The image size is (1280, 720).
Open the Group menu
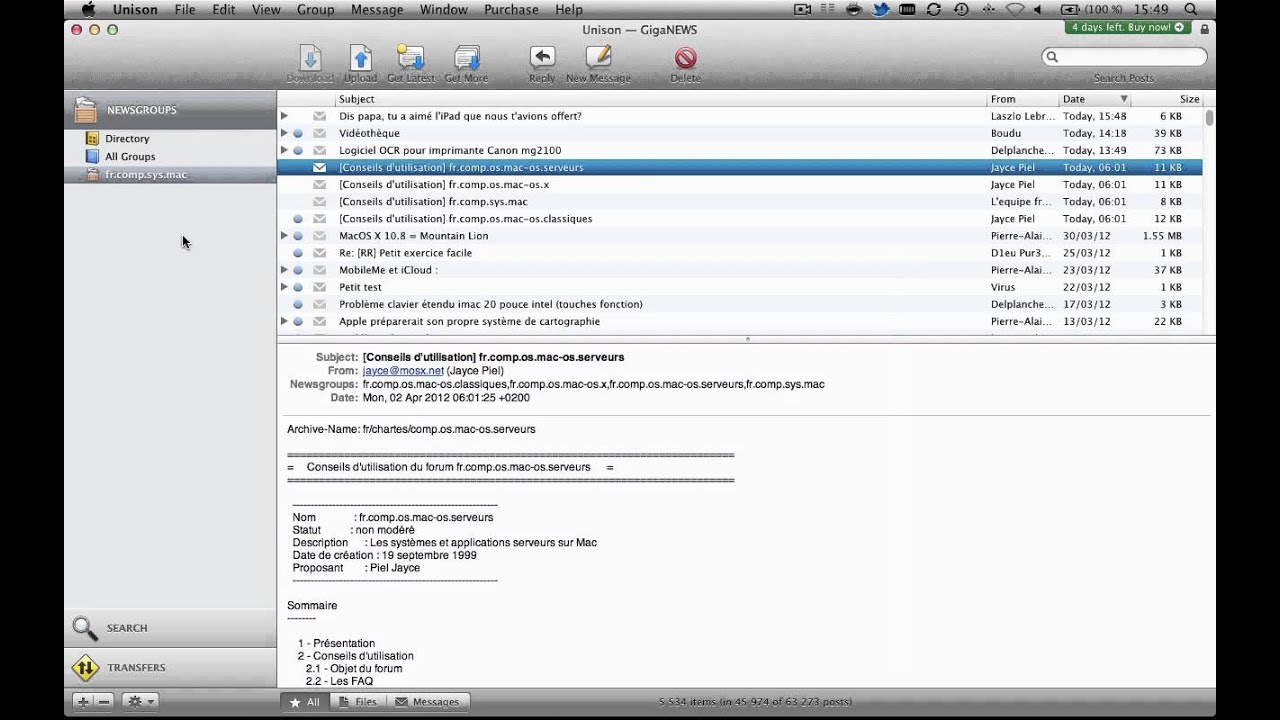(x=316, y=9)
